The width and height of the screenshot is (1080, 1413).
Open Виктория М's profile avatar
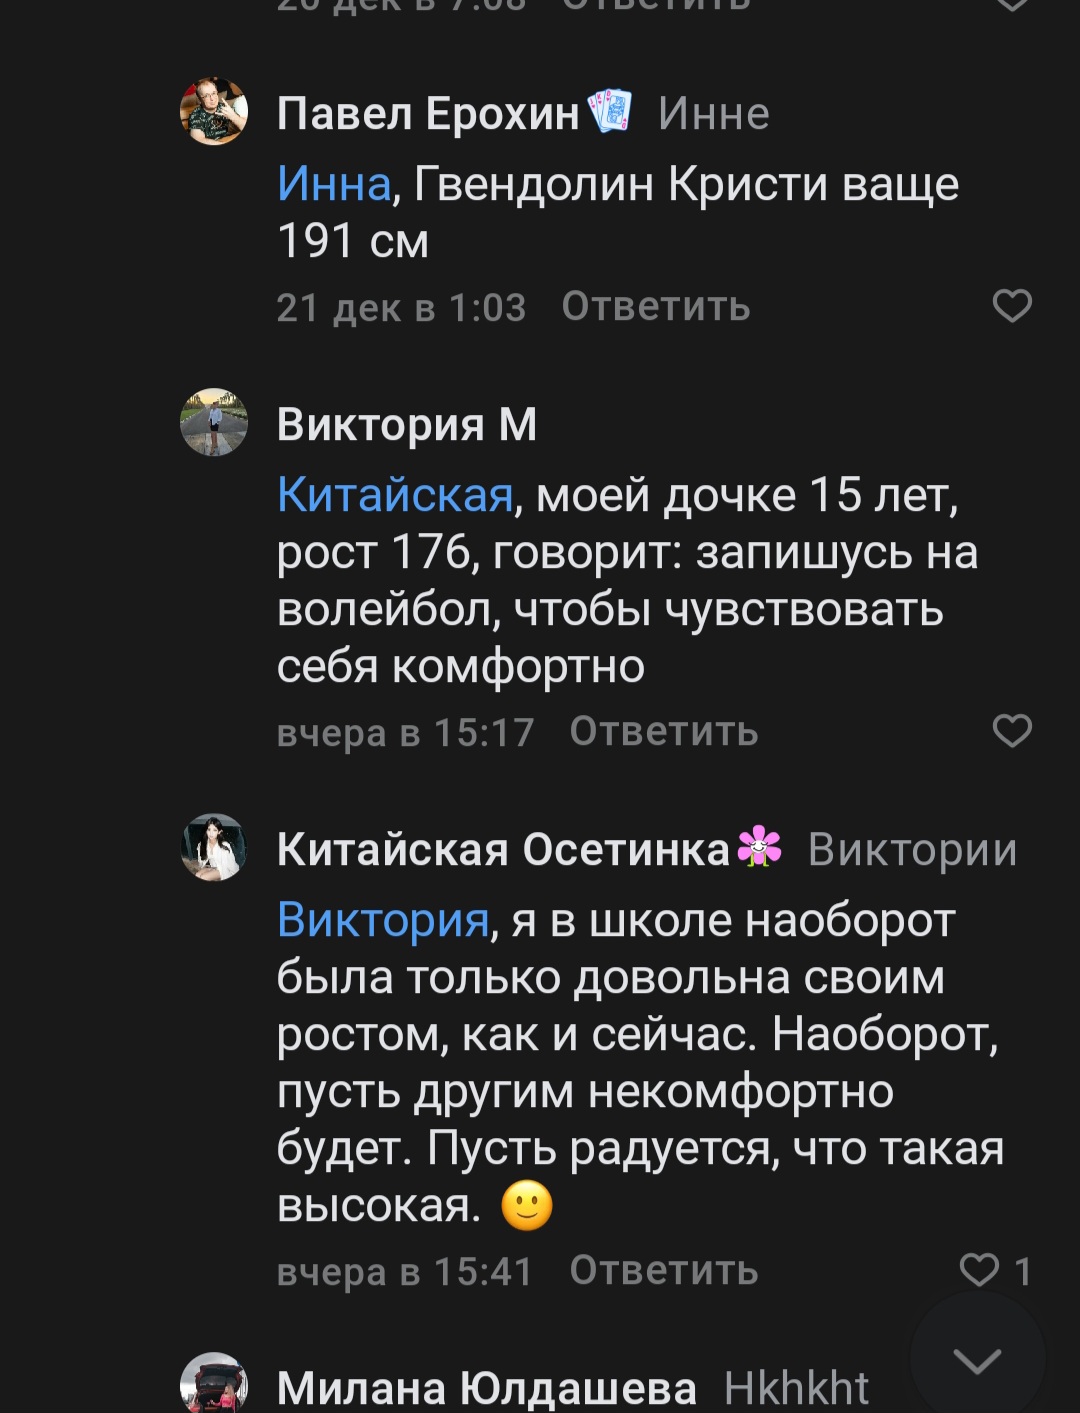[214, 423]
